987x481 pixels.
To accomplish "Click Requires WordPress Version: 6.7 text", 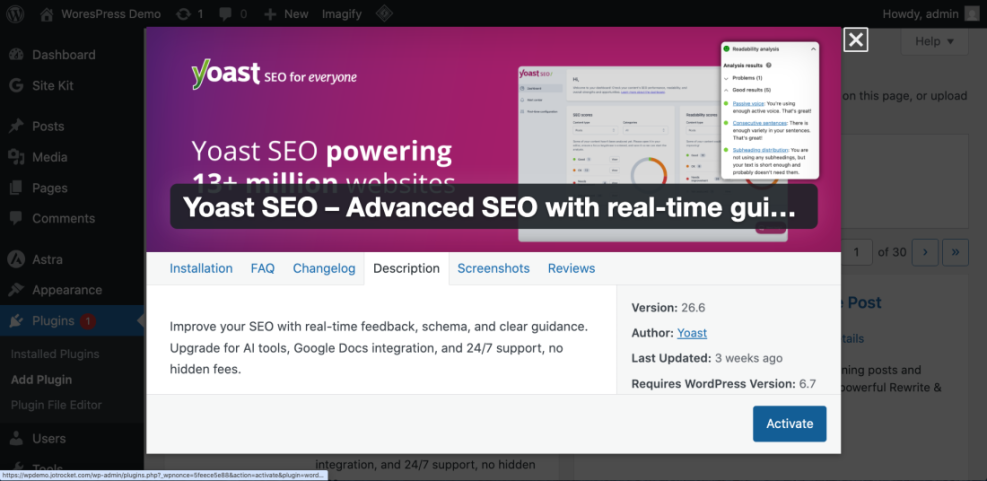I will pos(724,383).
